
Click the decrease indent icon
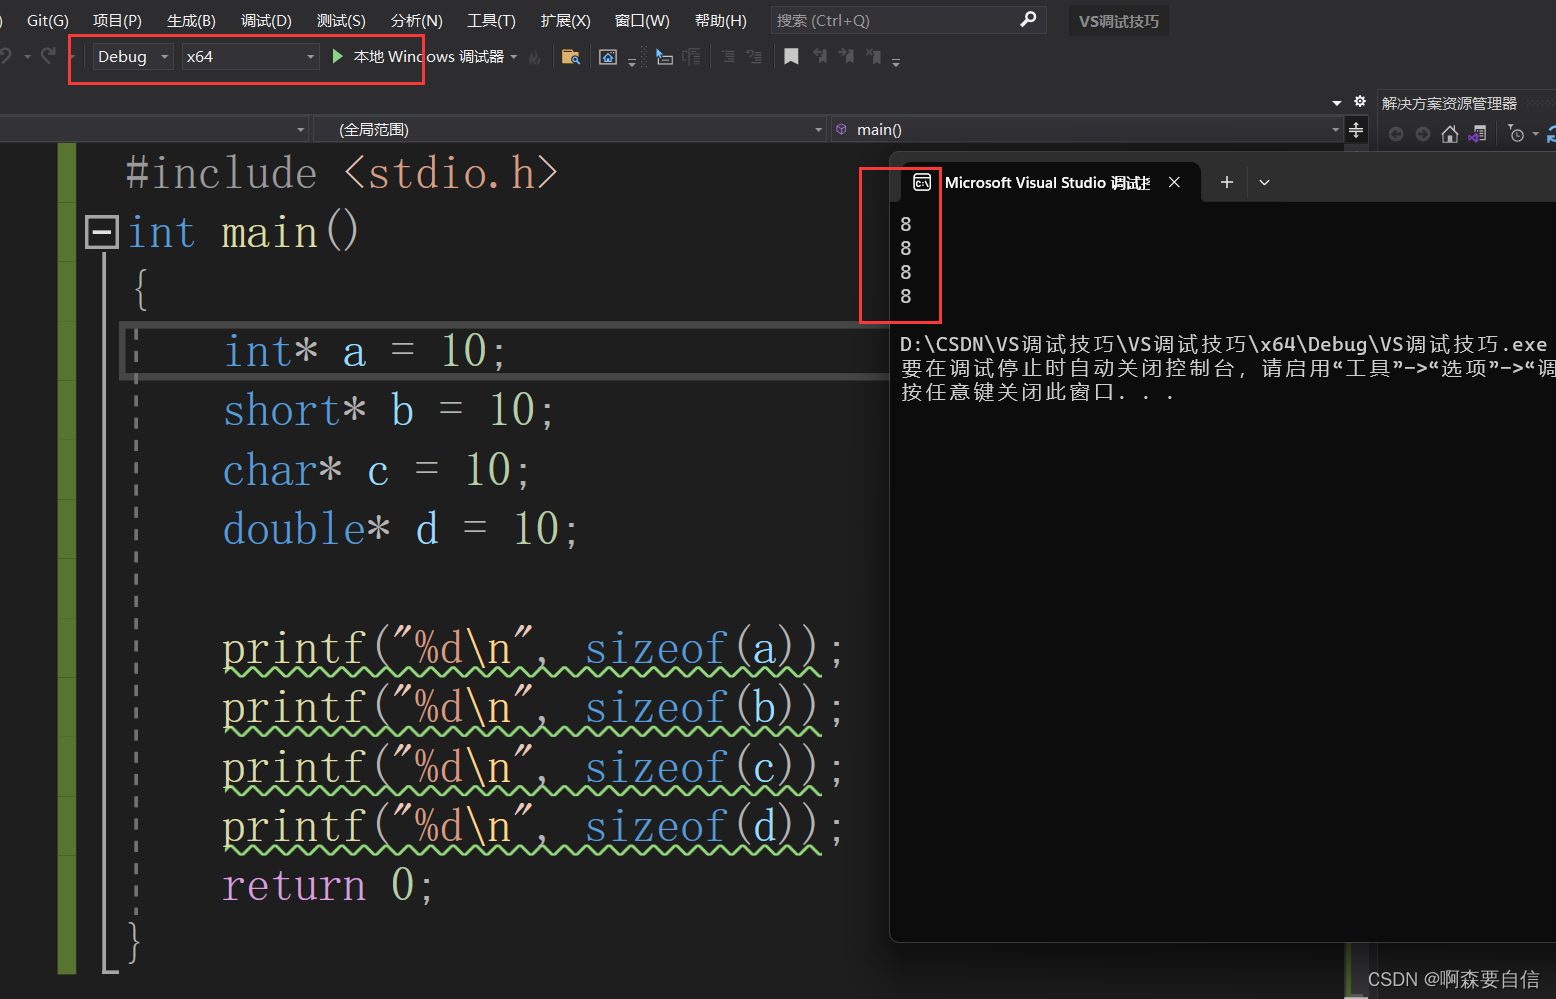[728, 57]
